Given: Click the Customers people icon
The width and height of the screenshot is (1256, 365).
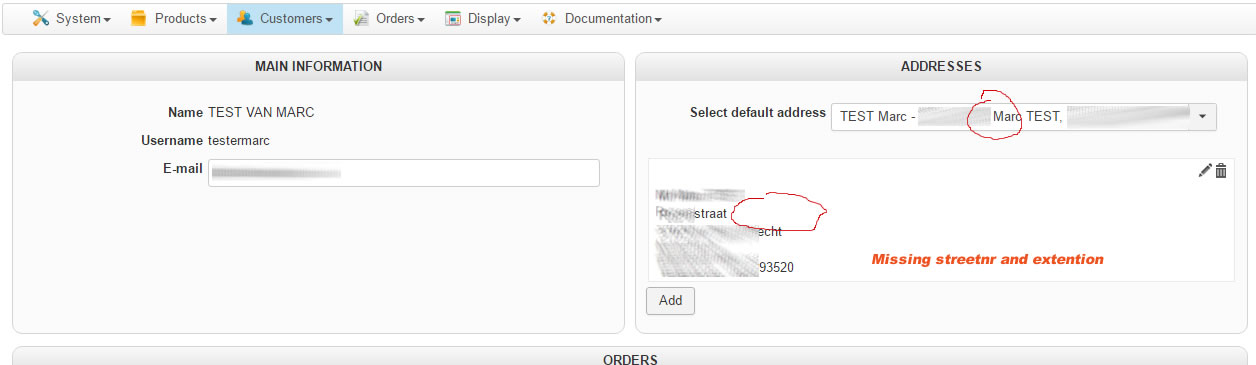Looking at the screenshot, I should click(x=245, y=19).
